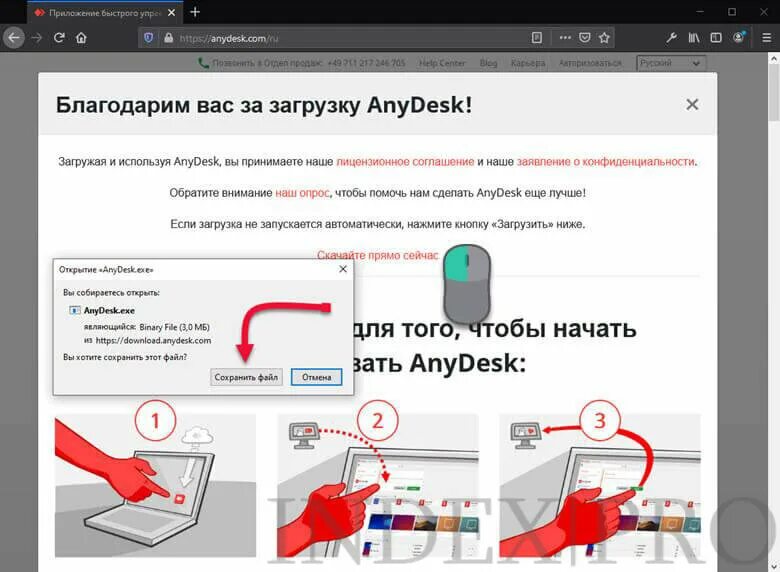The height and width of the screenshot is (572, 780).
Task: Click Скачайте прямо сейчас download link
Action: (378, 255)
